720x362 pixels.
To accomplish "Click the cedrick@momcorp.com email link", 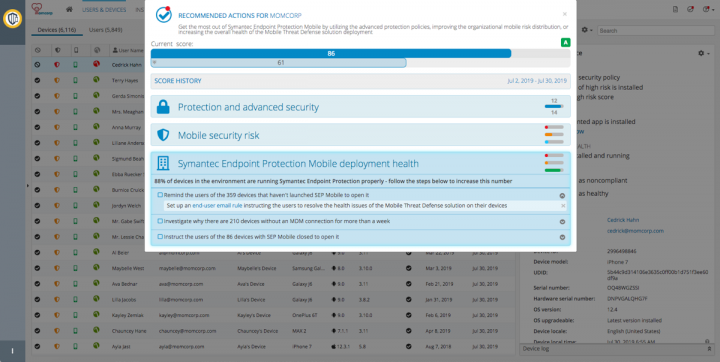I will click(635, 231).
